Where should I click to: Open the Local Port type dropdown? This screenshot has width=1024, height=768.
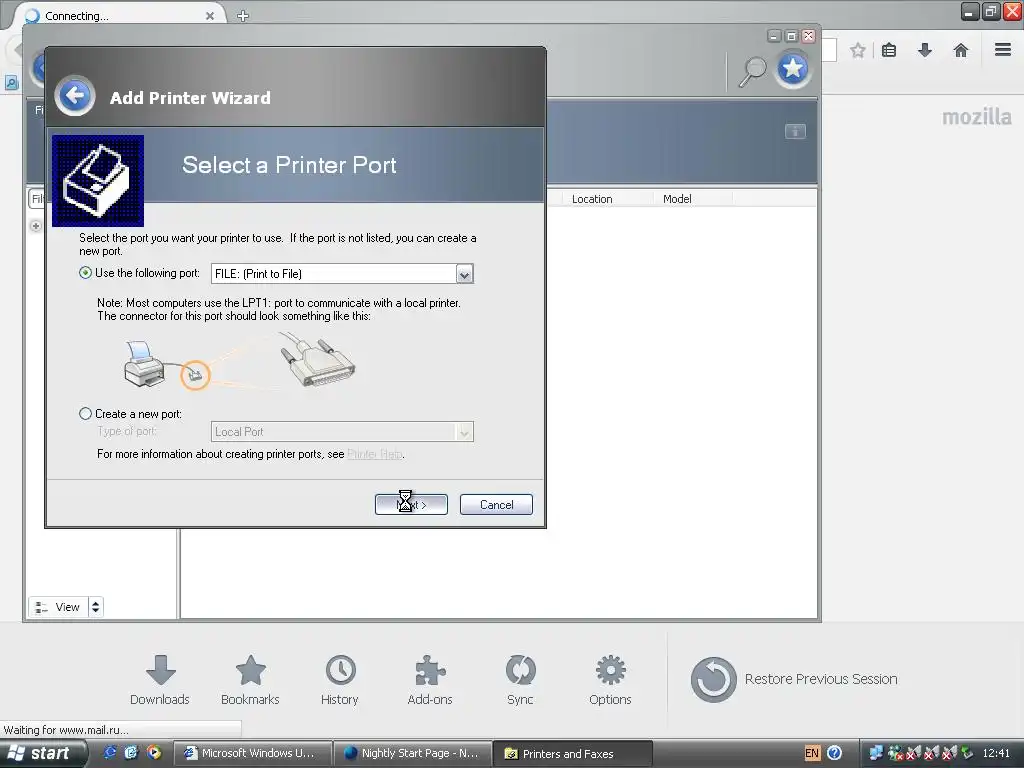tap(464, 432)
